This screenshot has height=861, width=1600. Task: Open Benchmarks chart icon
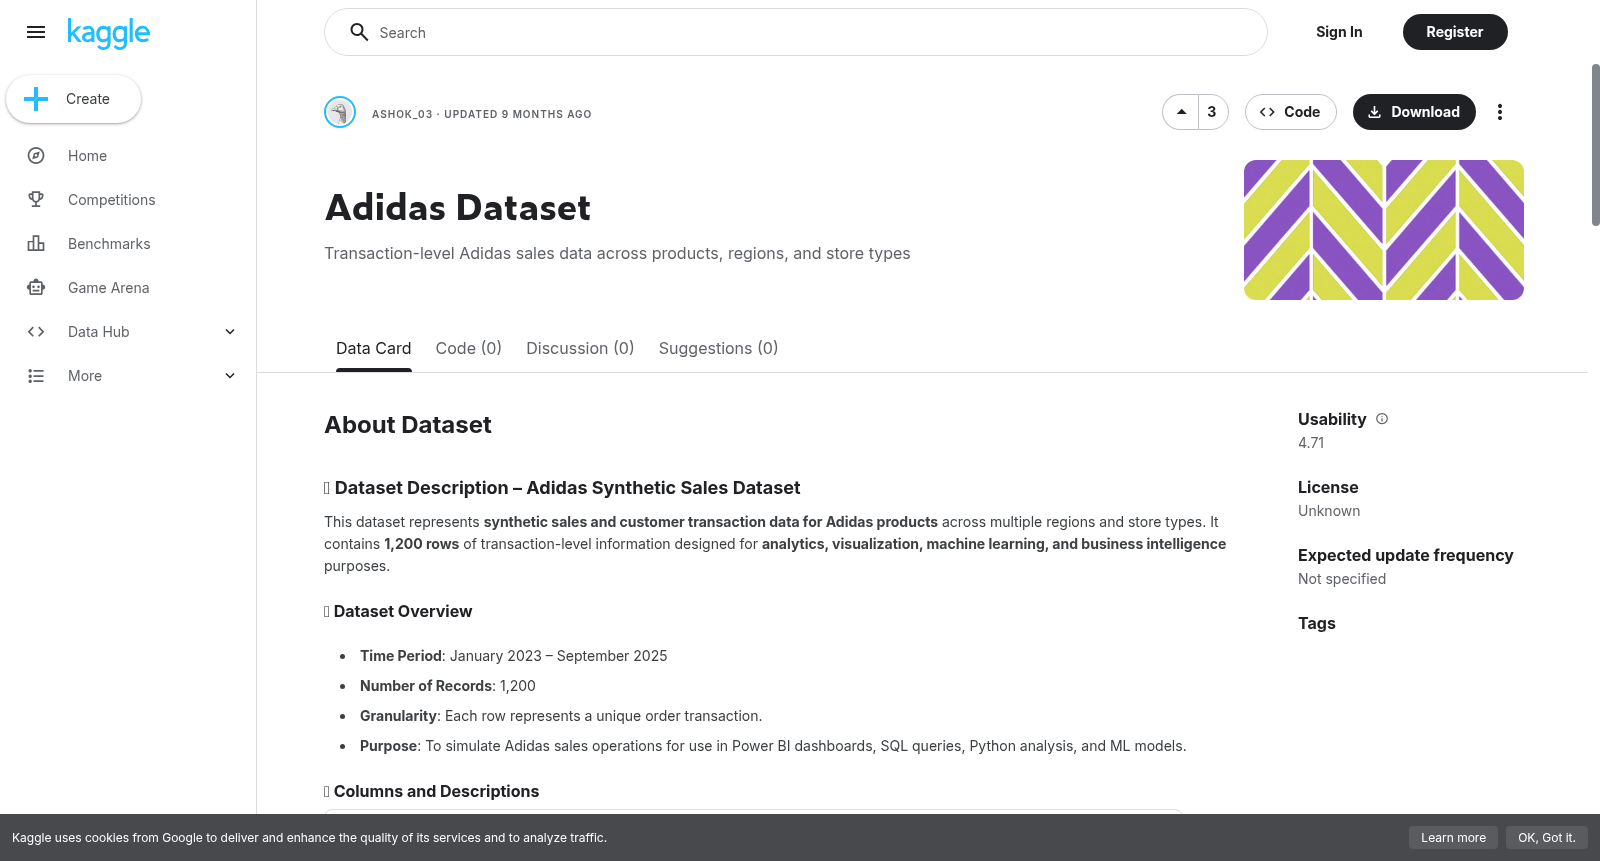tap(36, 244)
